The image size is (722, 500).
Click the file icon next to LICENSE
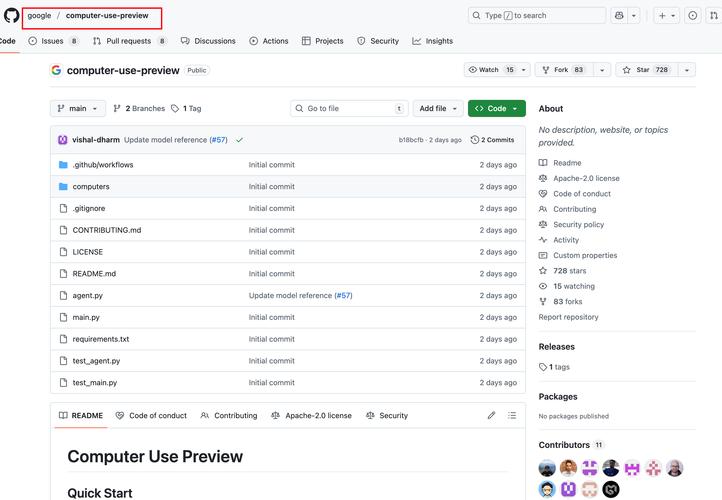tap(64, 252)
